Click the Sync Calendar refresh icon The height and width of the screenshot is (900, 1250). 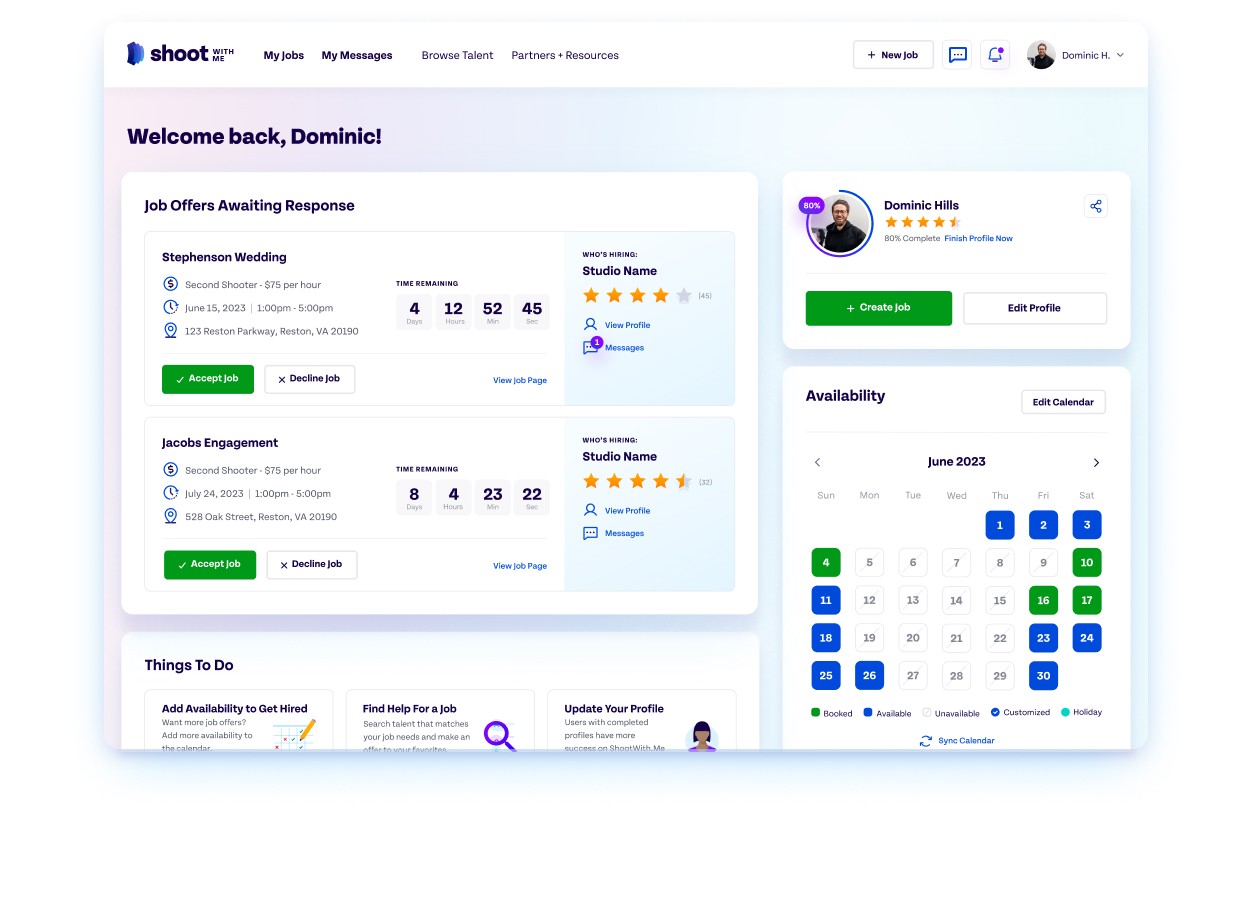[x=926, y=741]
